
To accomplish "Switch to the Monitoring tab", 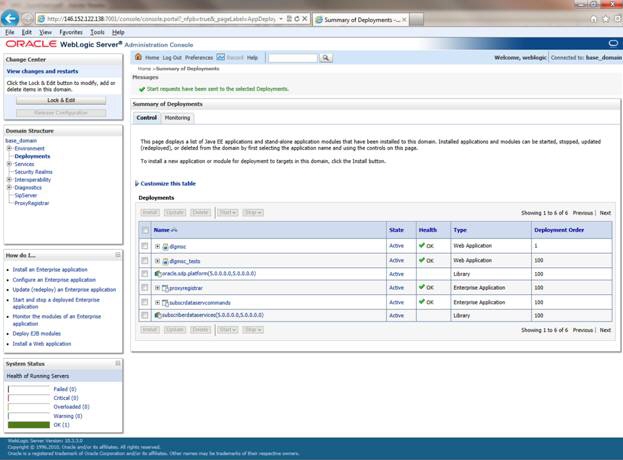I will 177,118.
